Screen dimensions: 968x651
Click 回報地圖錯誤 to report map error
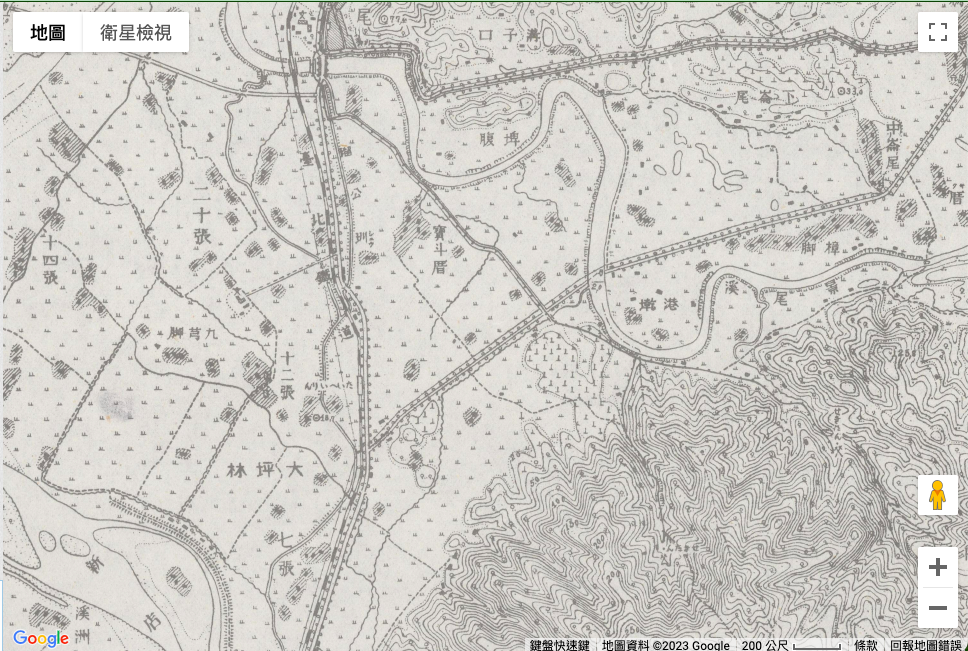[x=927, y=645]
